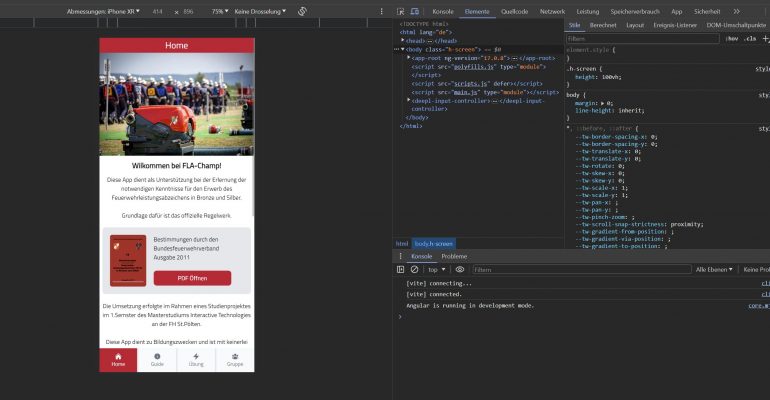Tap the Übung lightning icon in navigation
The height and width of the screenshot is (400, 770).
tap(196, 356)
